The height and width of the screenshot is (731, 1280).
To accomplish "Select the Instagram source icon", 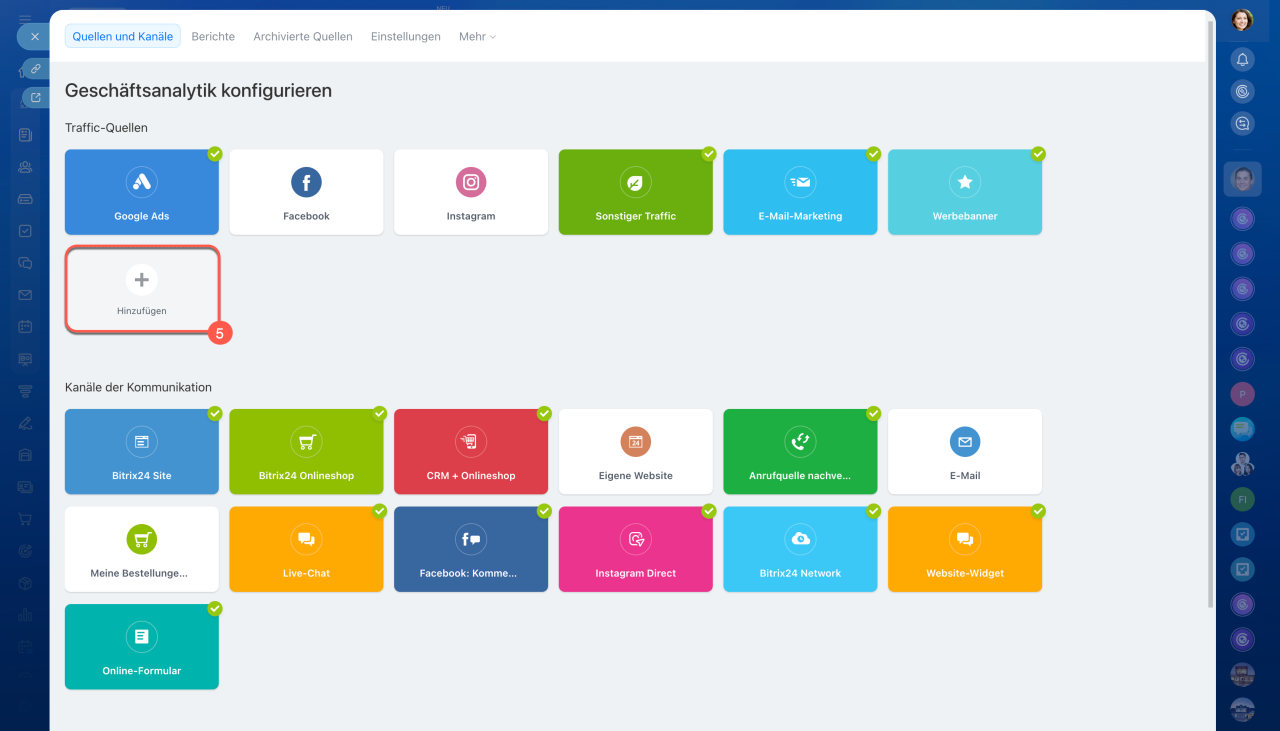I will (471, 182).
